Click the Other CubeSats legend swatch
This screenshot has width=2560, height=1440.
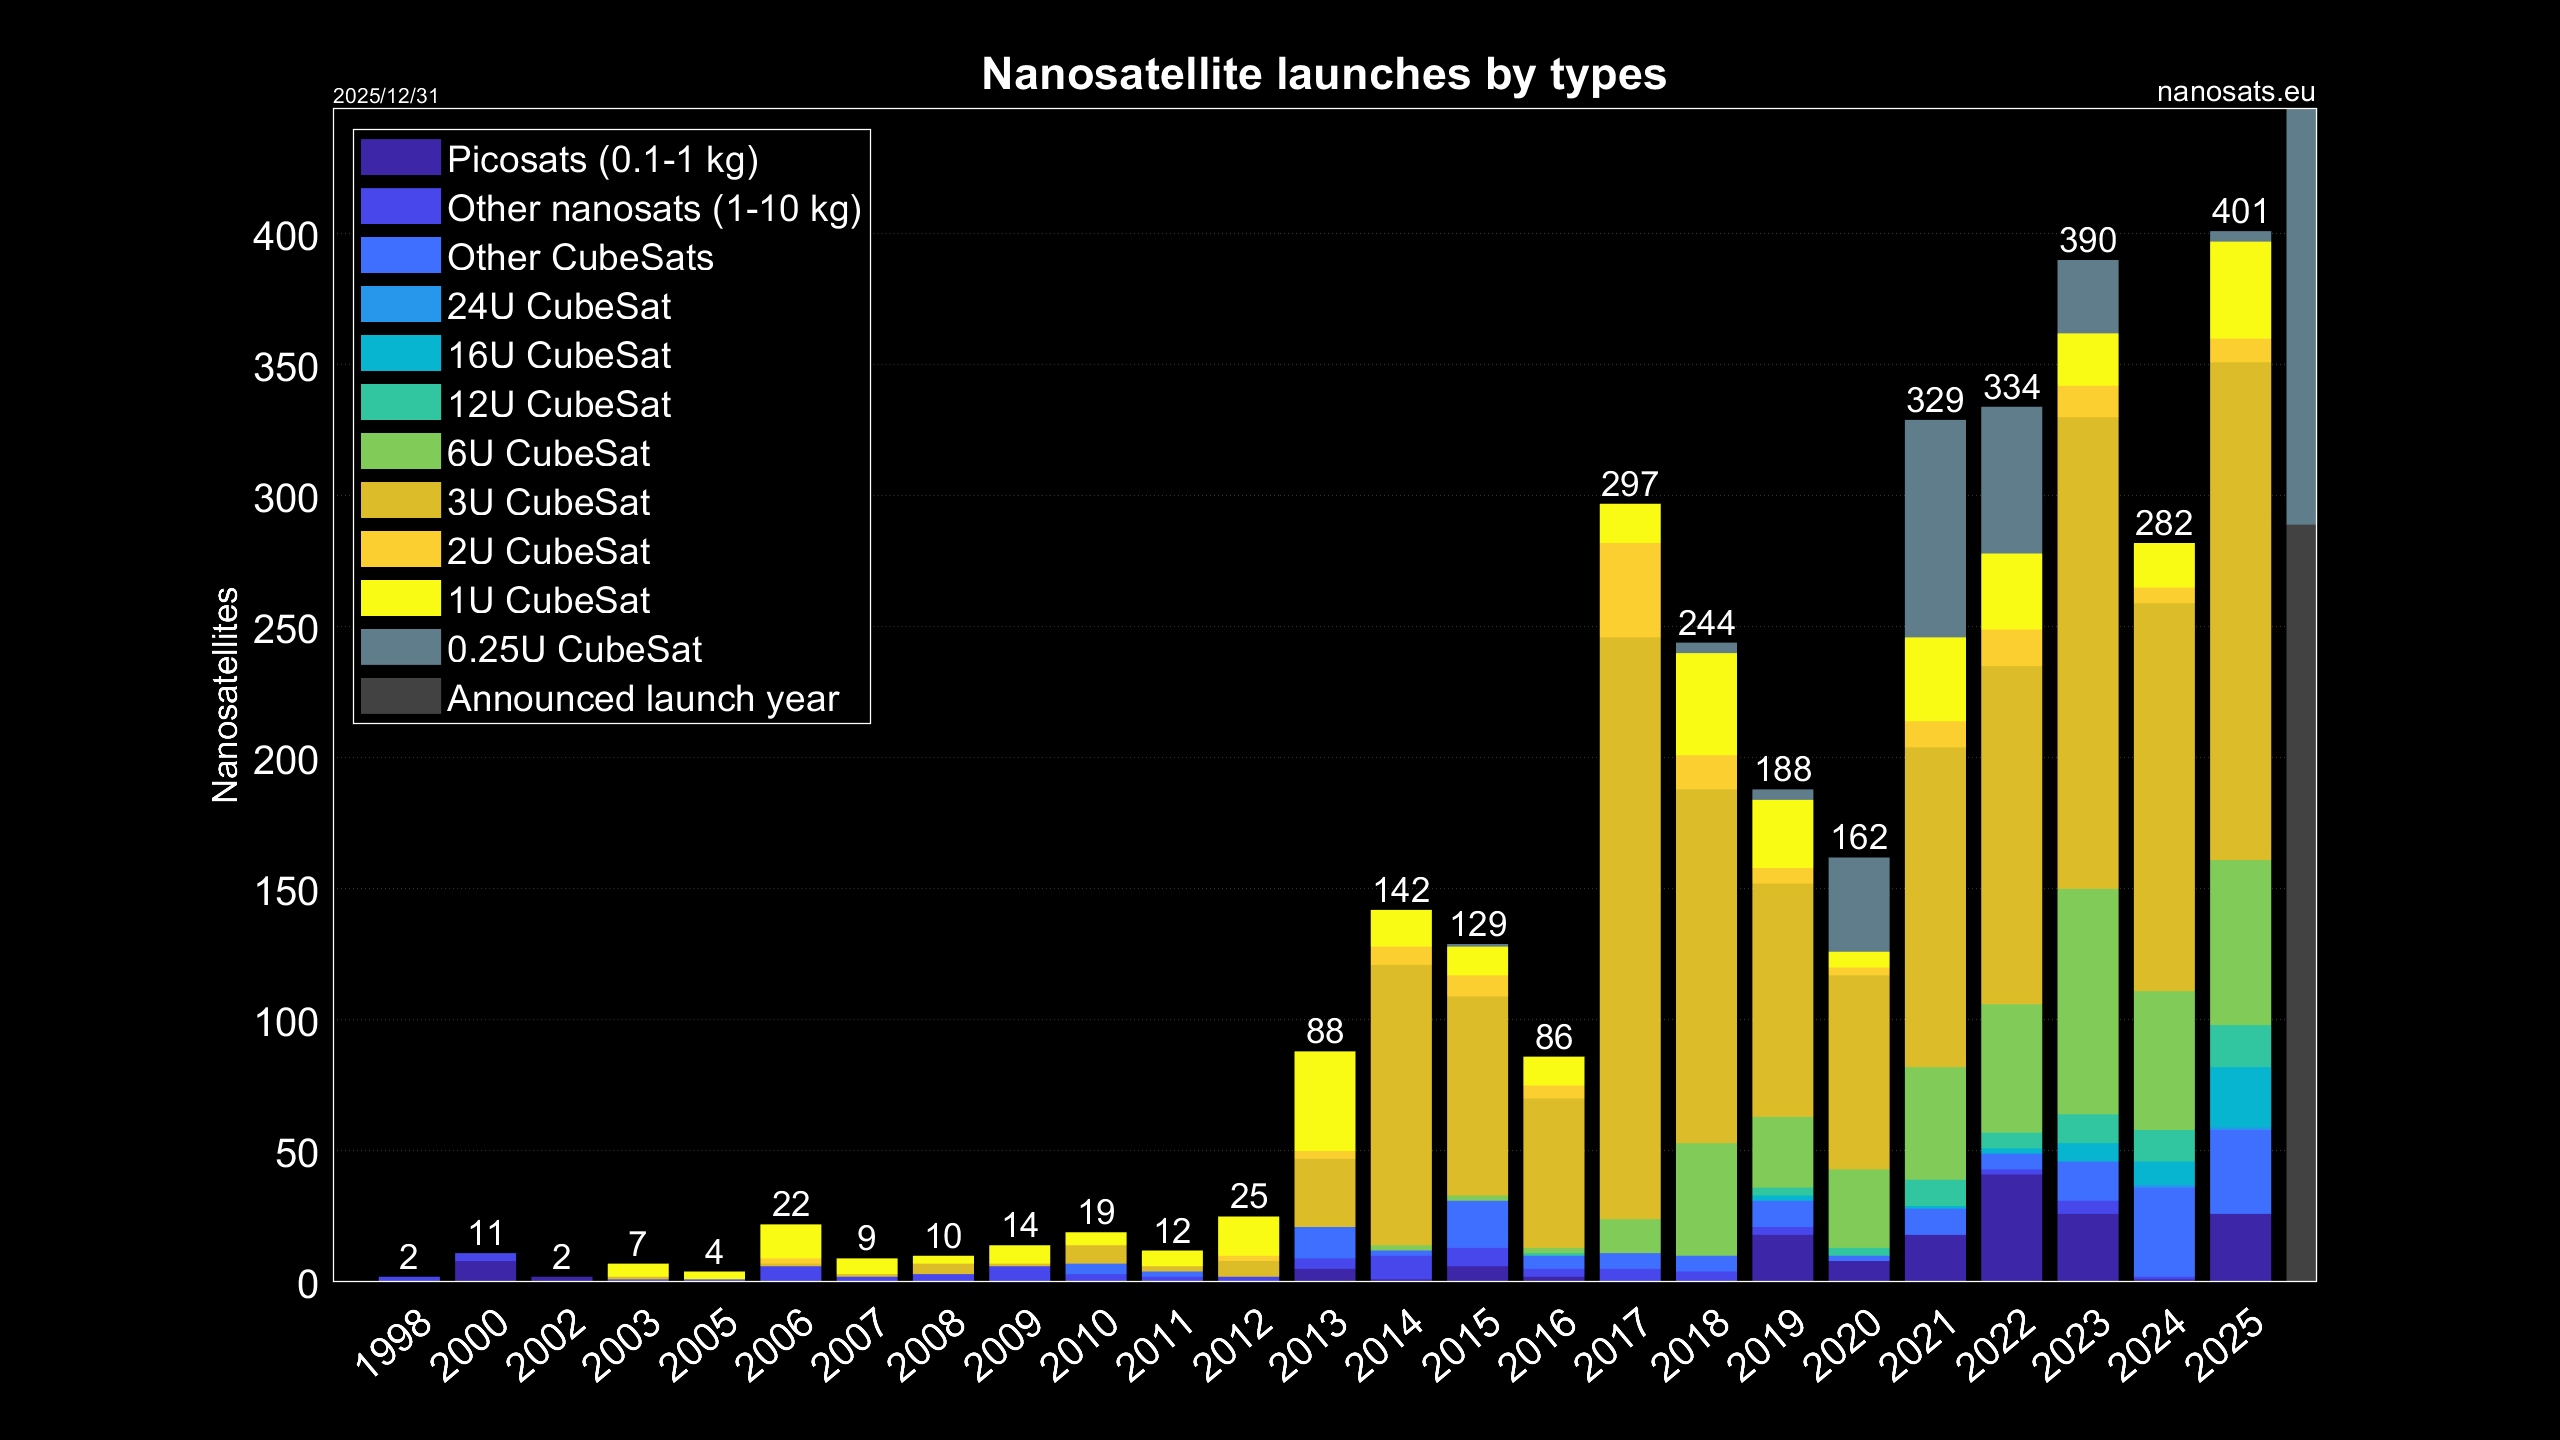coord(400,256)
